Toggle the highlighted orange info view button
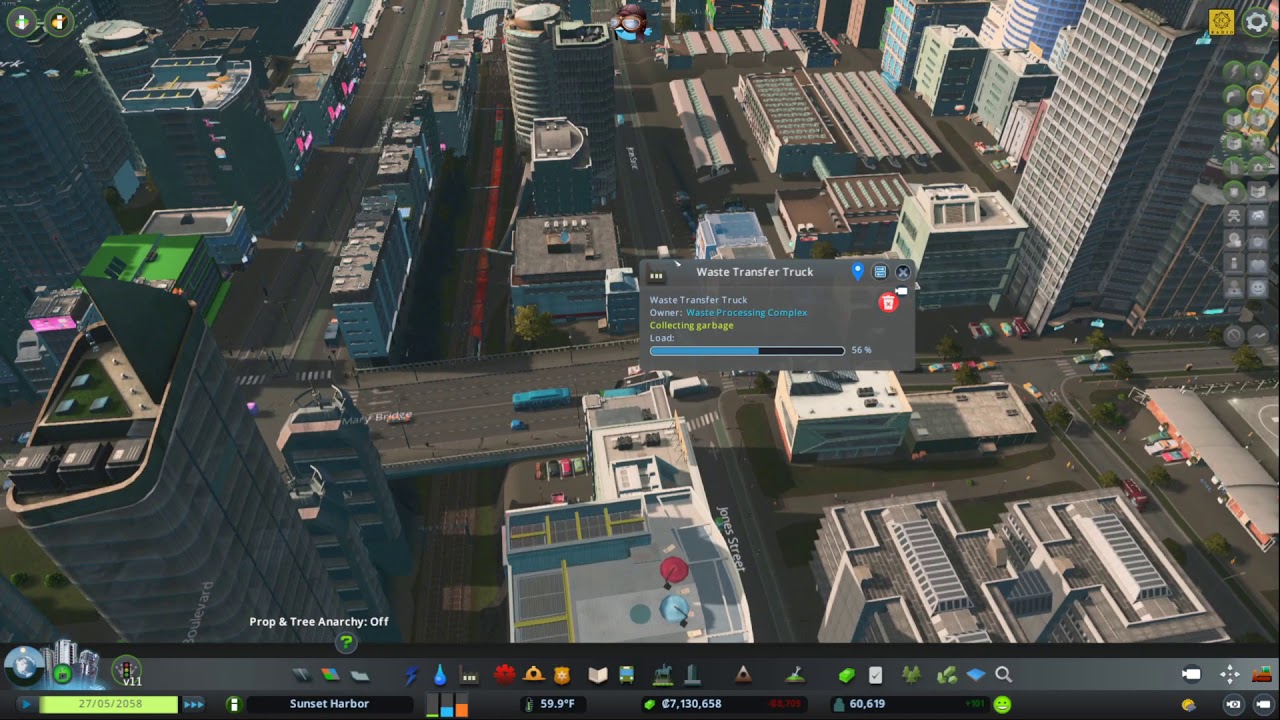This screenshot has height=720, width=1280. [1259, 96]
